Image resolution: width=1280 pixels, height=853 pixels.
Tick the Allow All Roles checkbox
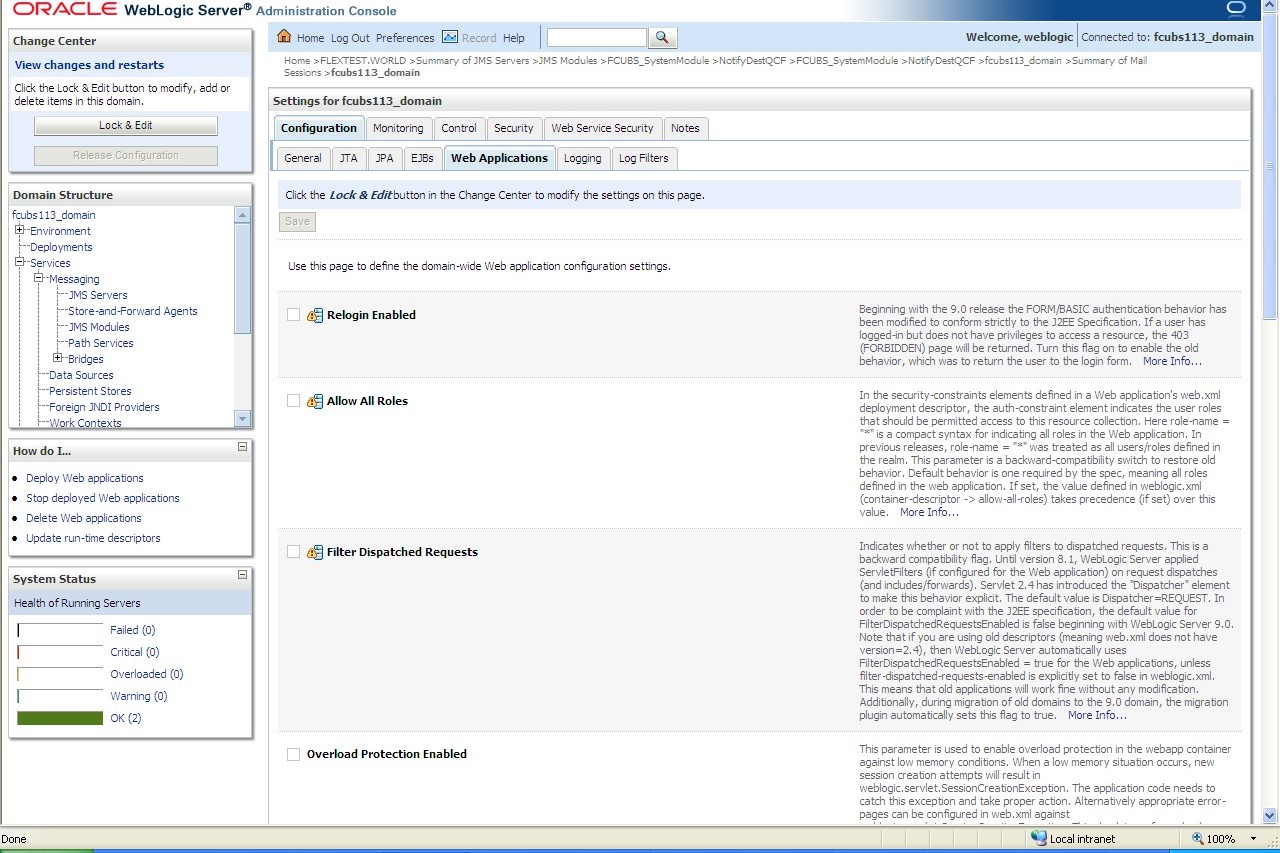(x=293, y=401)
